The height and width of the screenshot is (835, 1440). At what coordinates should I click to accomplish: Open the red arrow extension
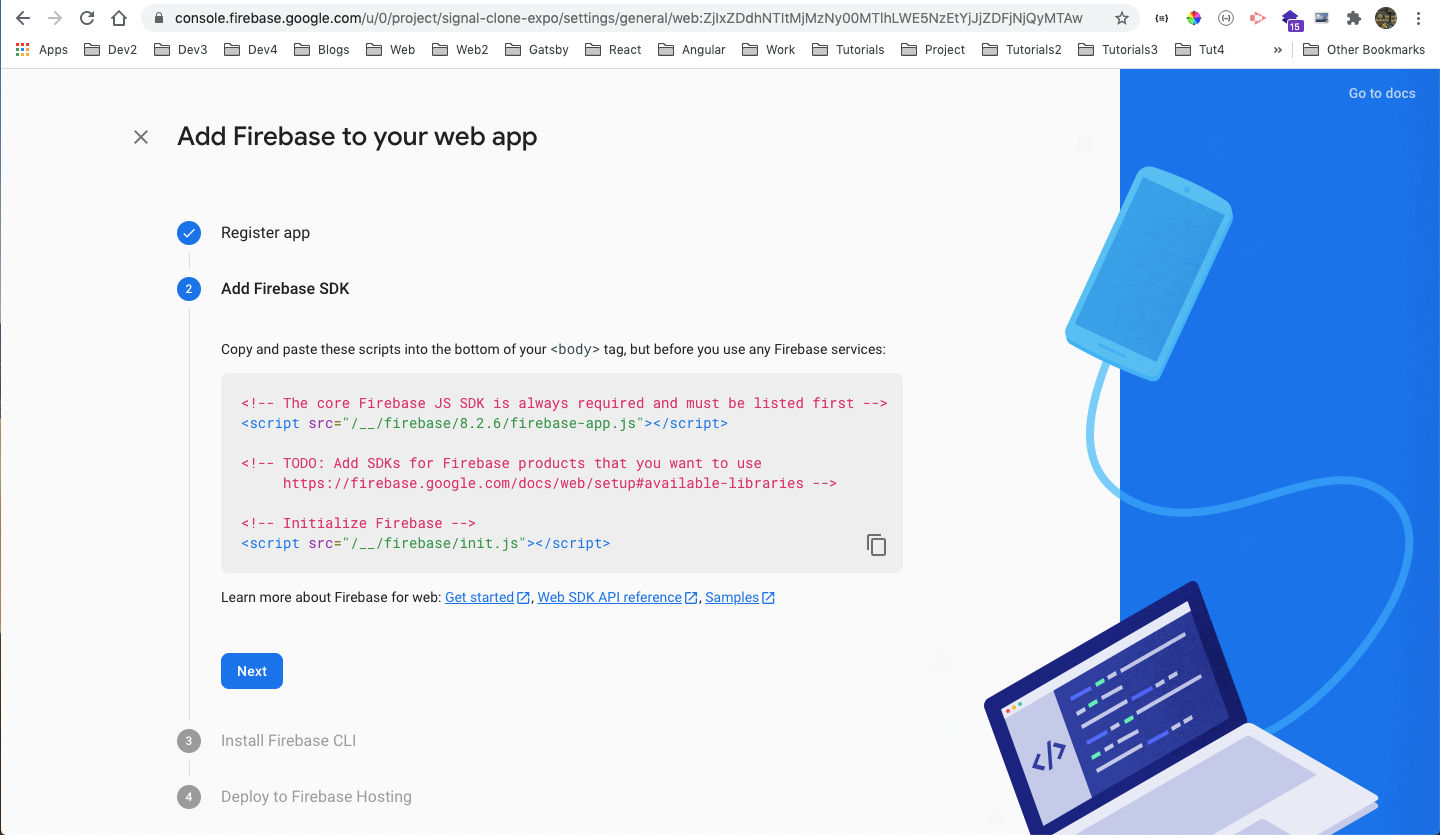1258,18
